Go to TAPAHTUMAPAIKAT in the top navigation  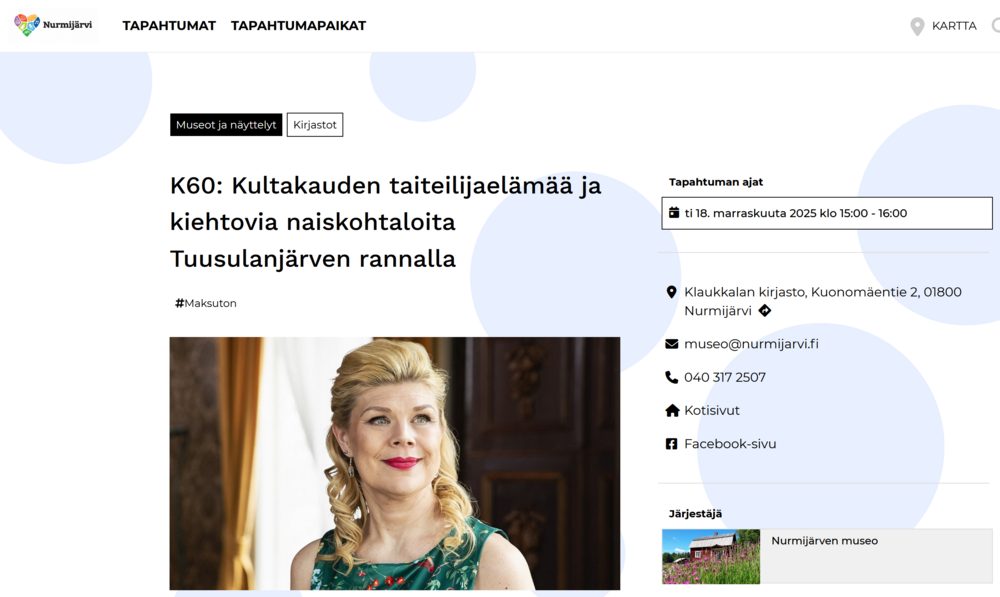[x=298, y=26]
